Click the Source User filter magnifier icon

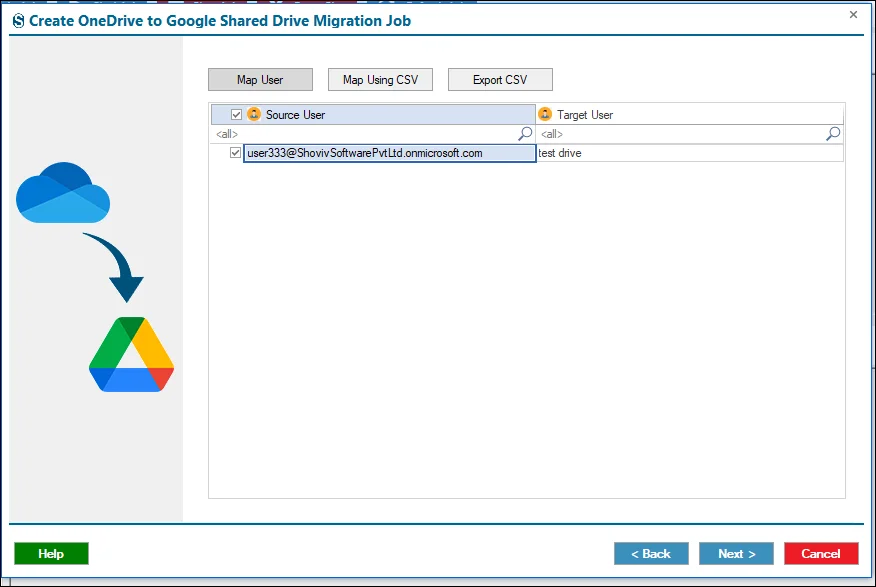[x=525, y=133]
